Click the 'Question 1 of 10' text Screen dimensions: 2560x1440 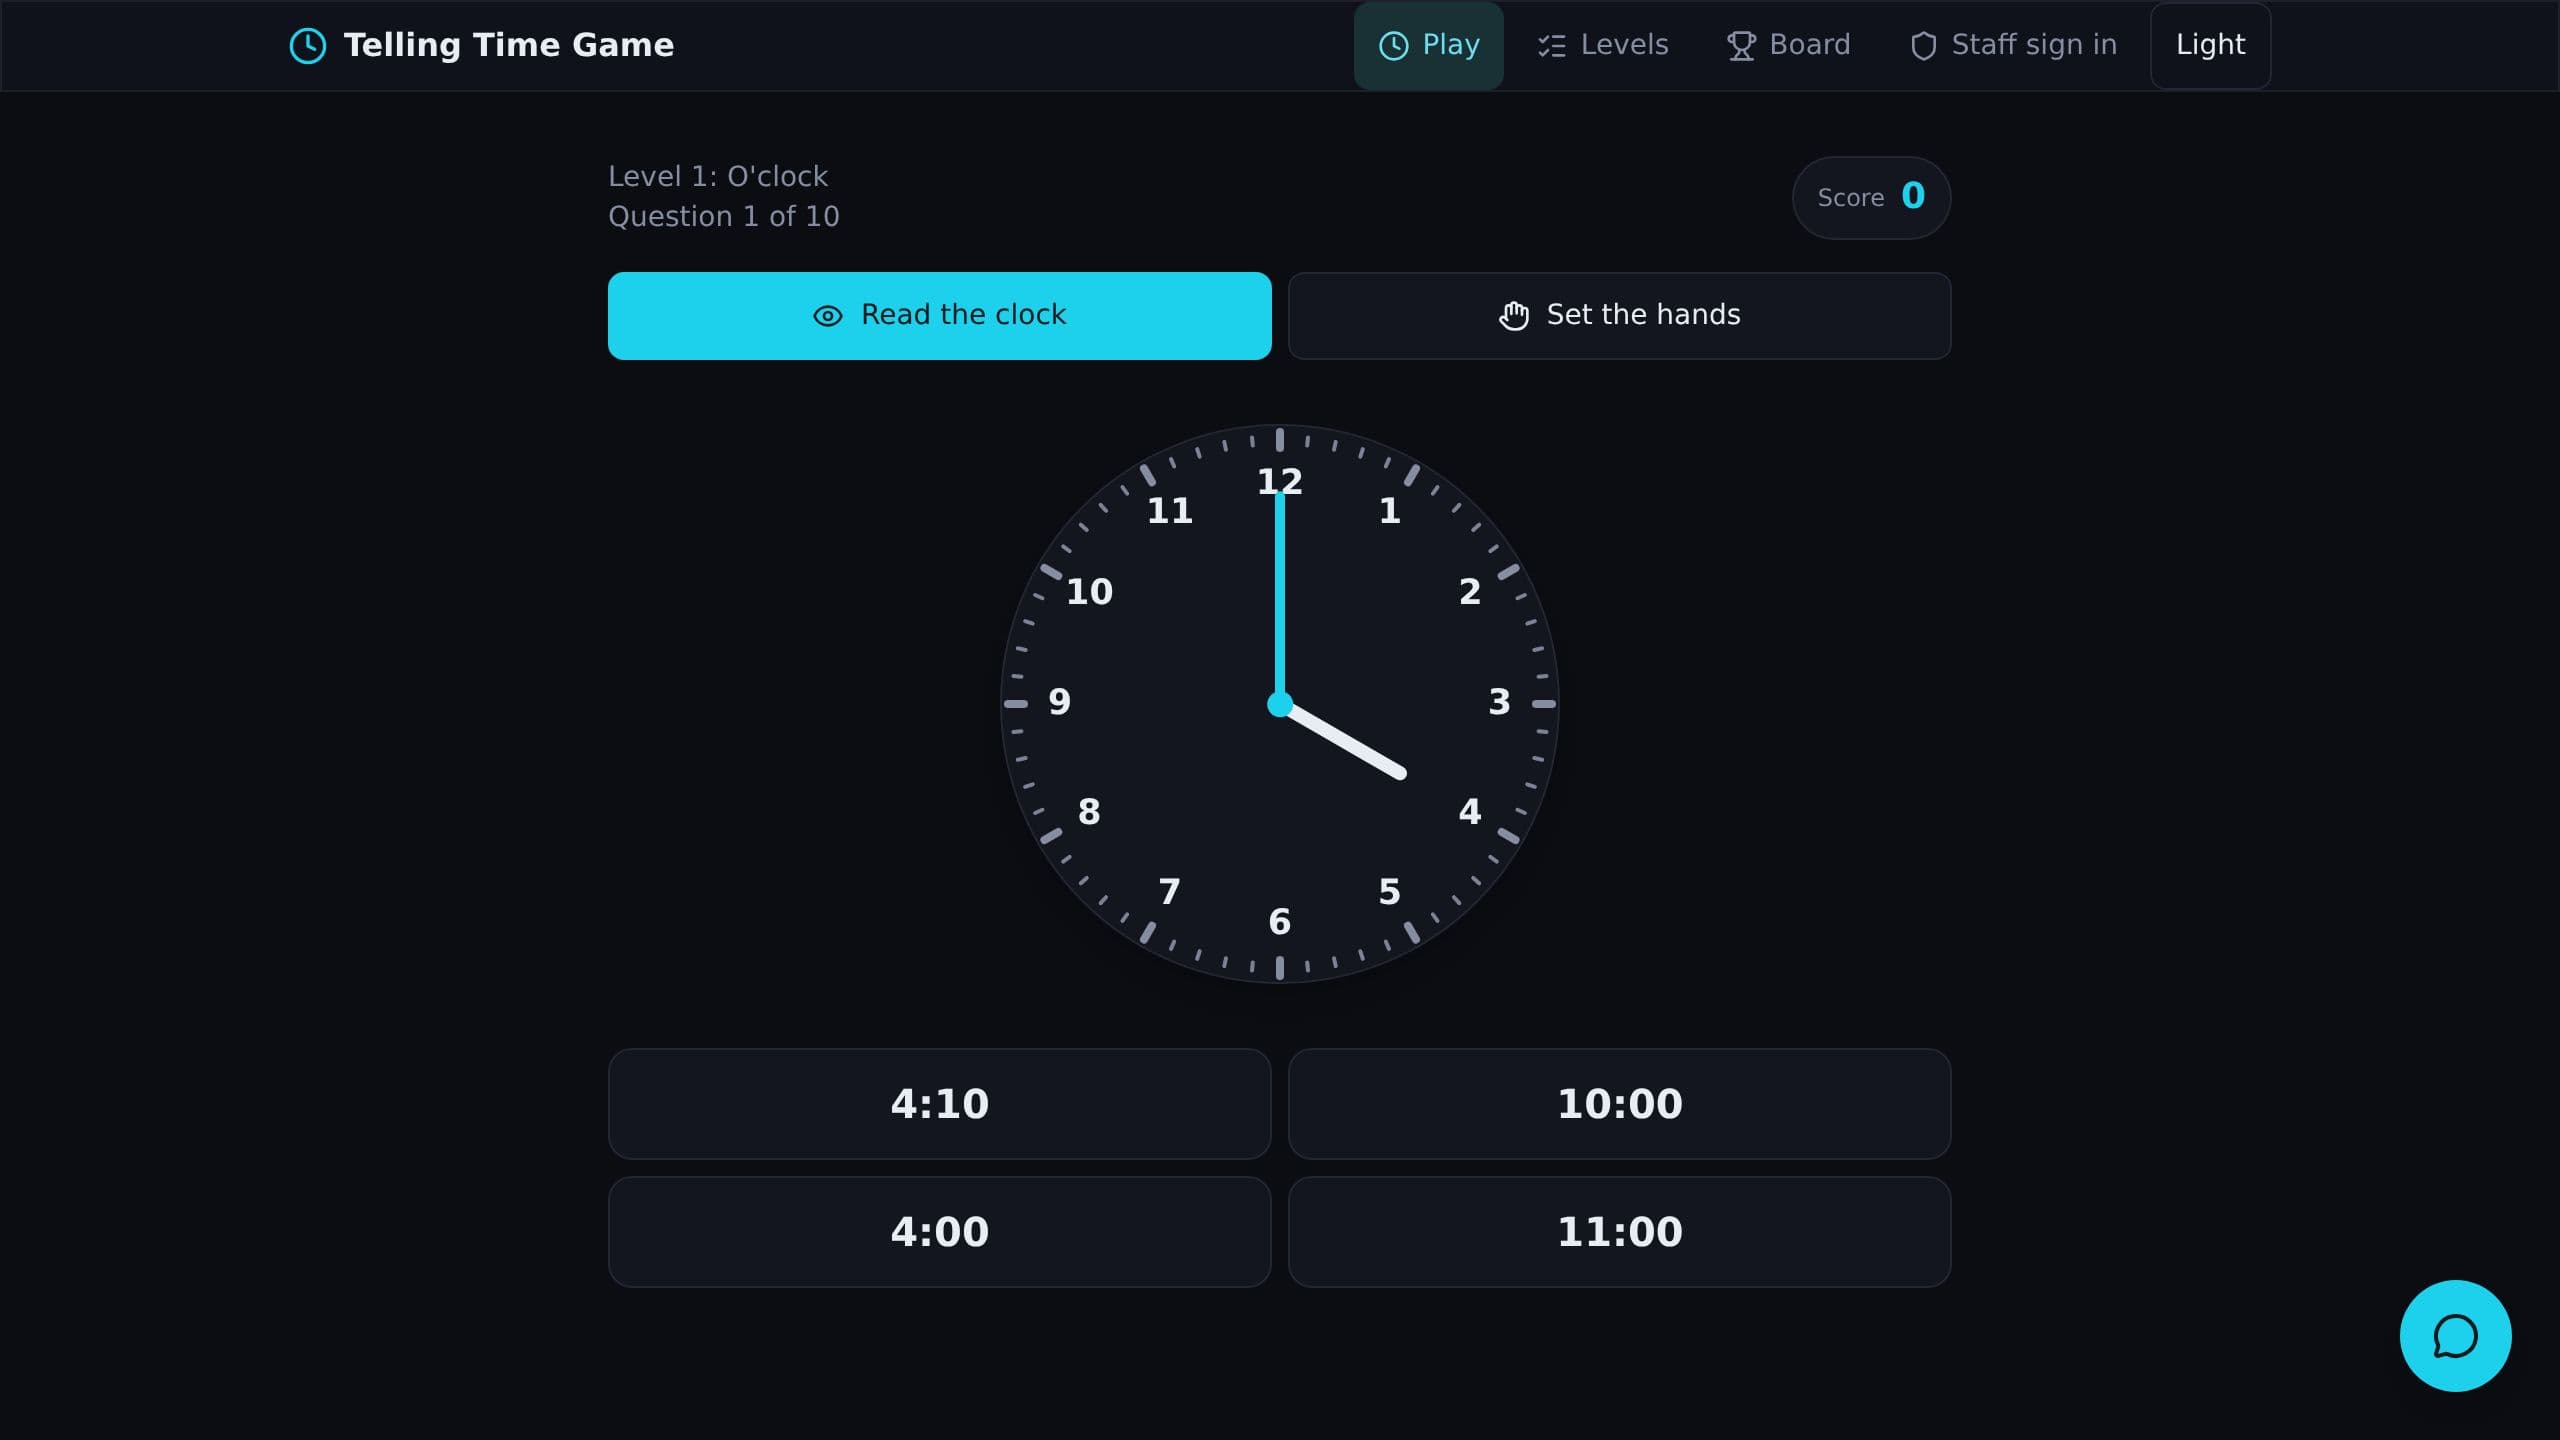[x=724, y=216]
